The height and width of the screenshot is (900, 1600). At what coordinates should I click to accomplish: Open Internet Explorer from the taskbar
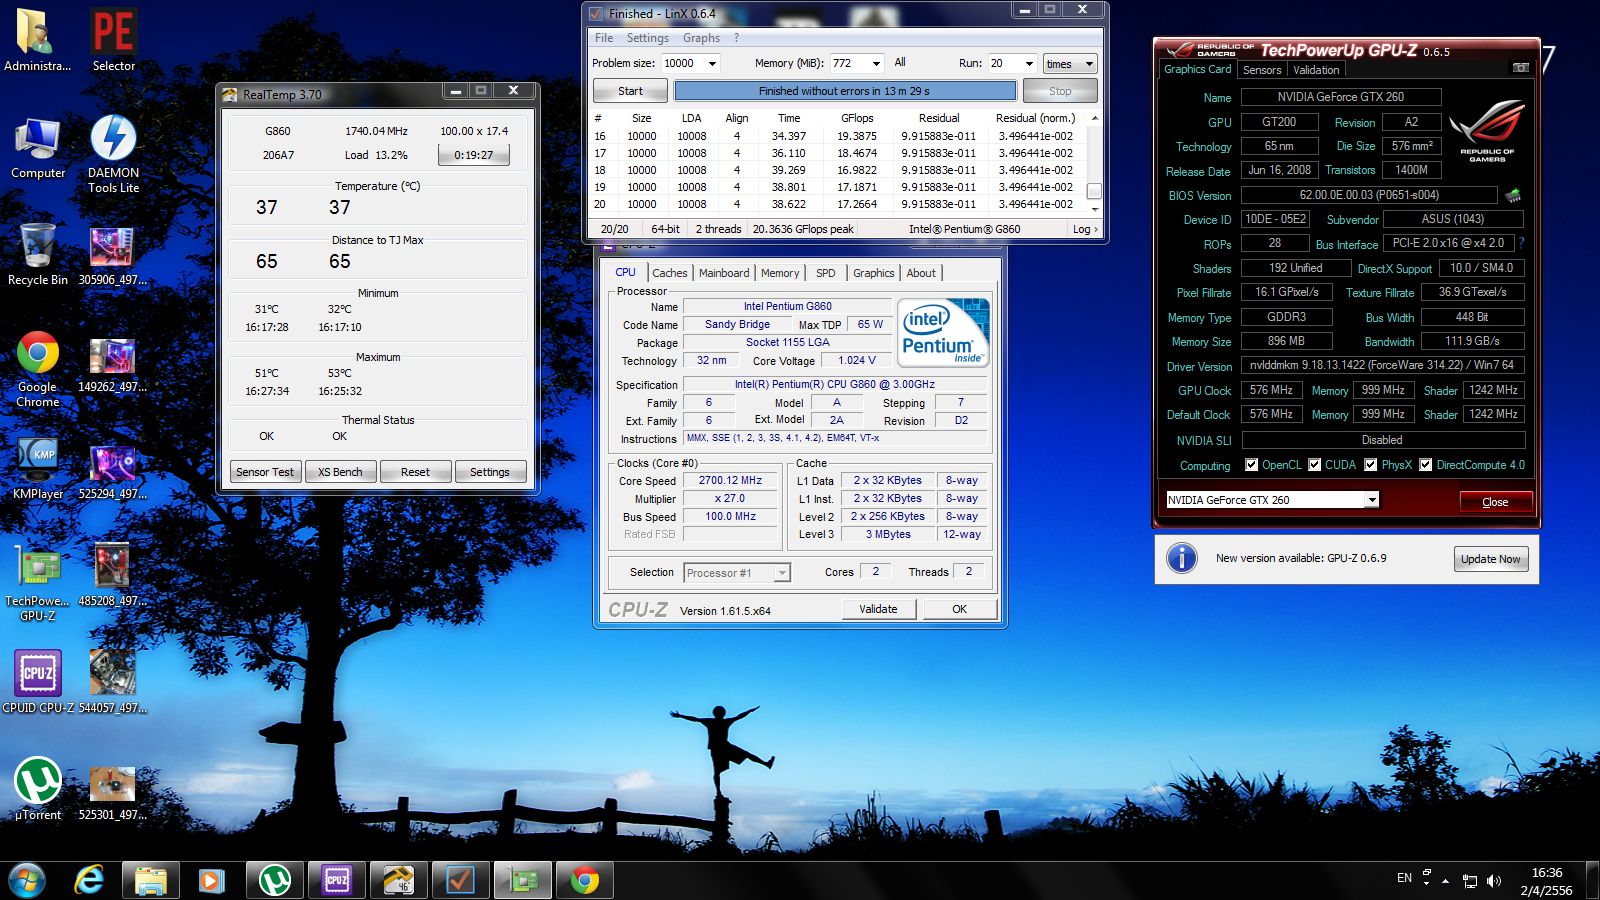point(89,880)
